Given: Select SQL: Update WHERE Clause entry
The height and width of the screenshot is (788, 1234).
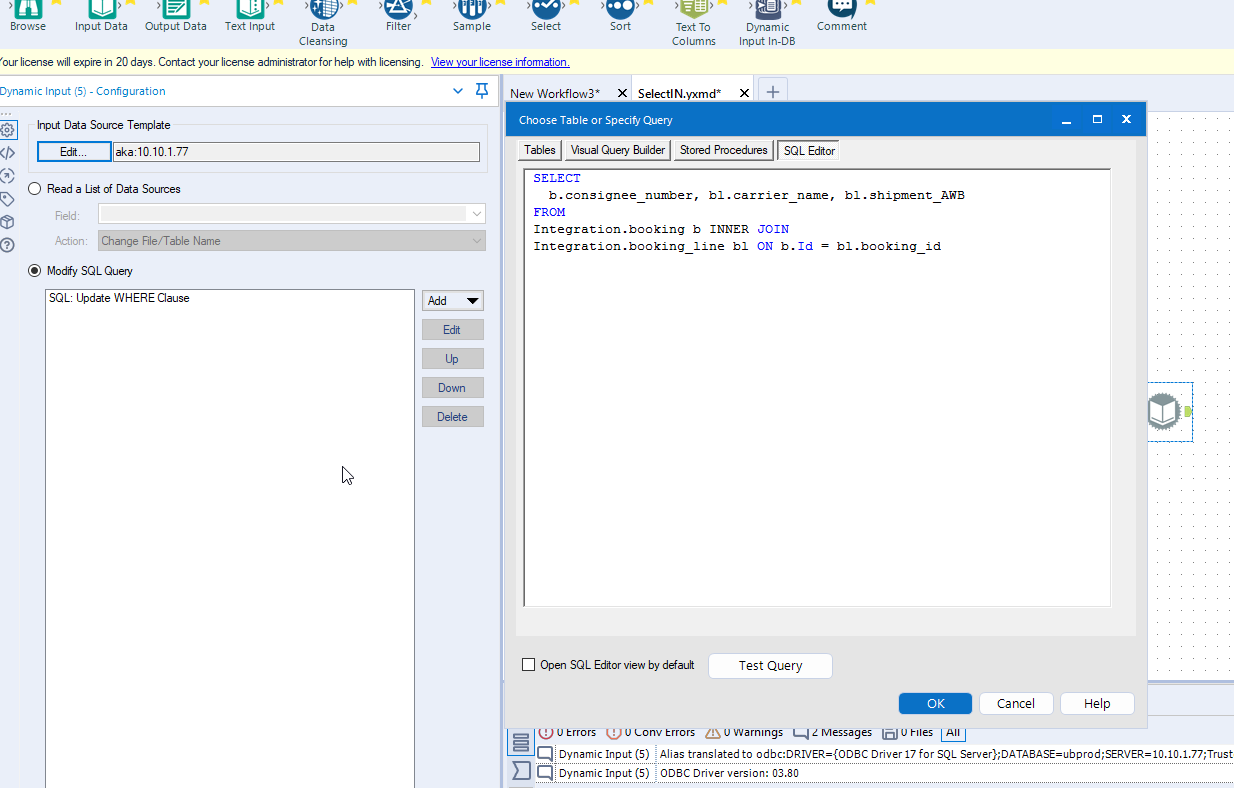Looking at the screenshot, I should 119,298.
